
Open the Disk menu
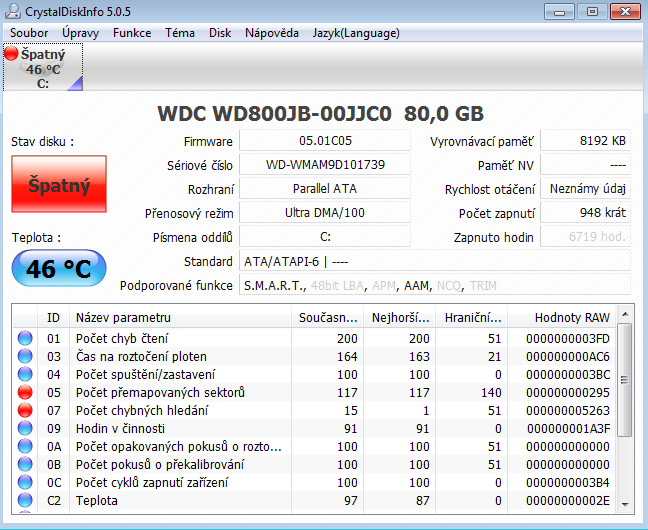click(x=220, y=33)
